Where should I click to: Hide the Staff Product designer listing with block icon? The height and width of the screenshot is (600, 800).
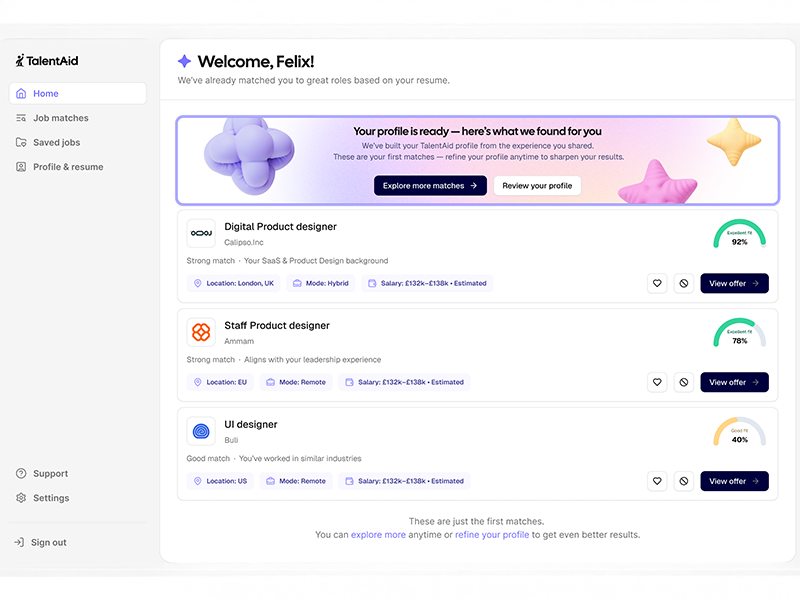point(684,382)
